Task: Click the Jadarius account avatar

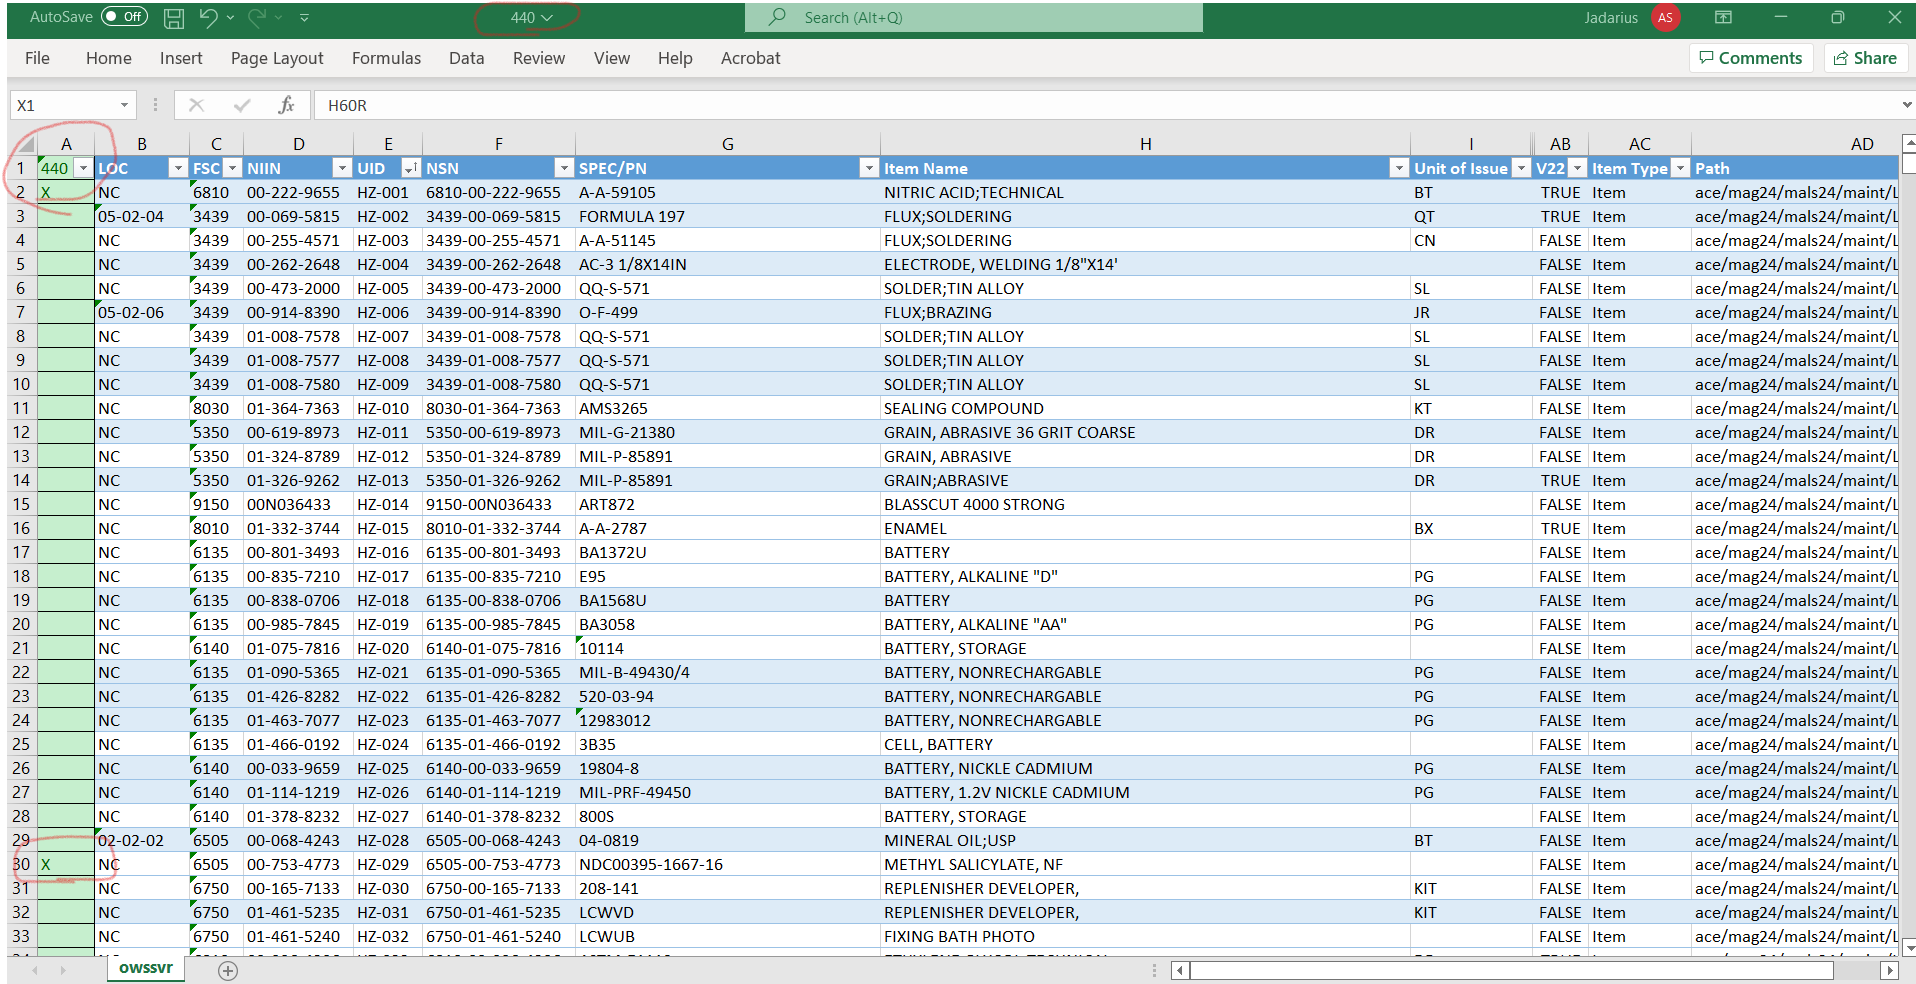Action: tap(1664, 17)
